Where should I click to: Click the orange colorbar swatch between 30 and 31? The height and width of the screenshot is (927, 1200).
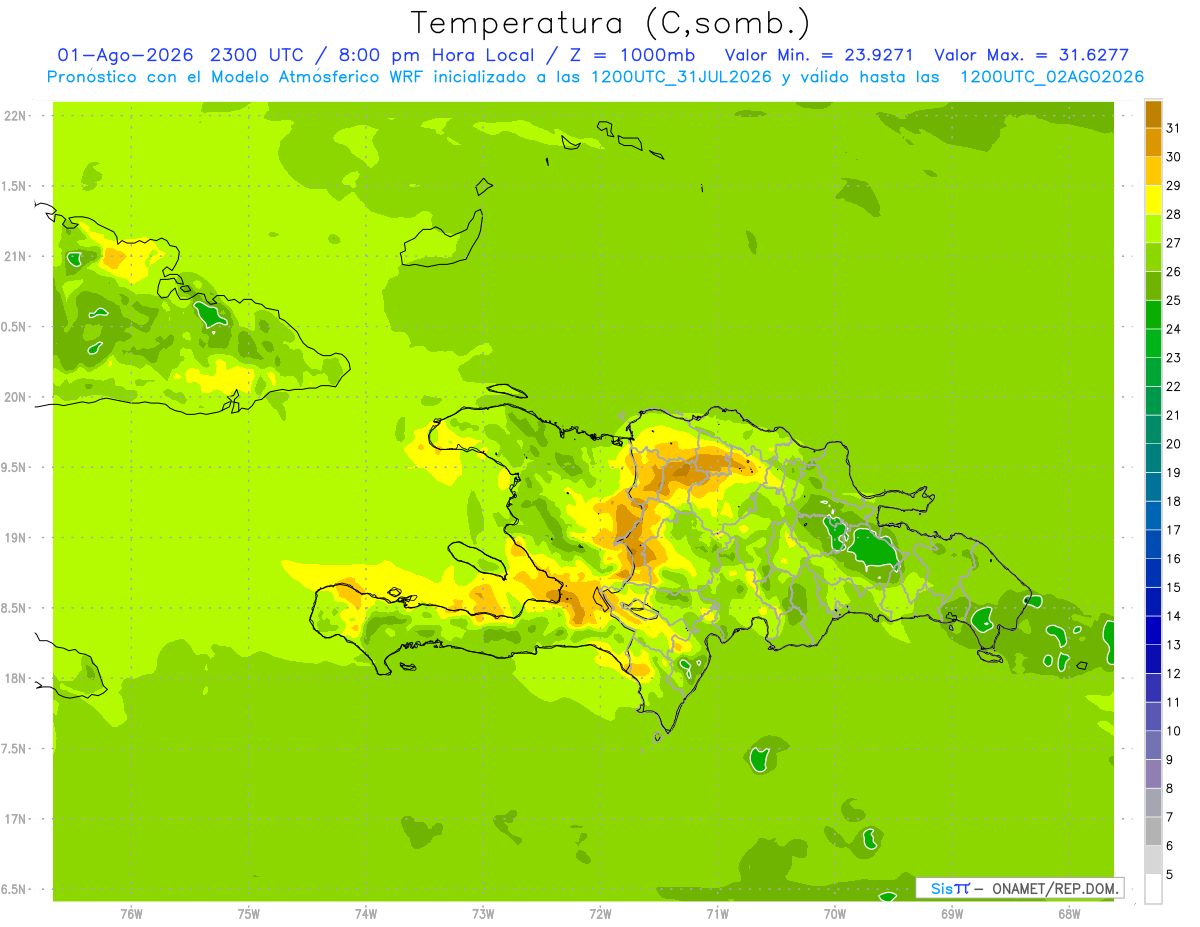click(x=1153, y=142)
